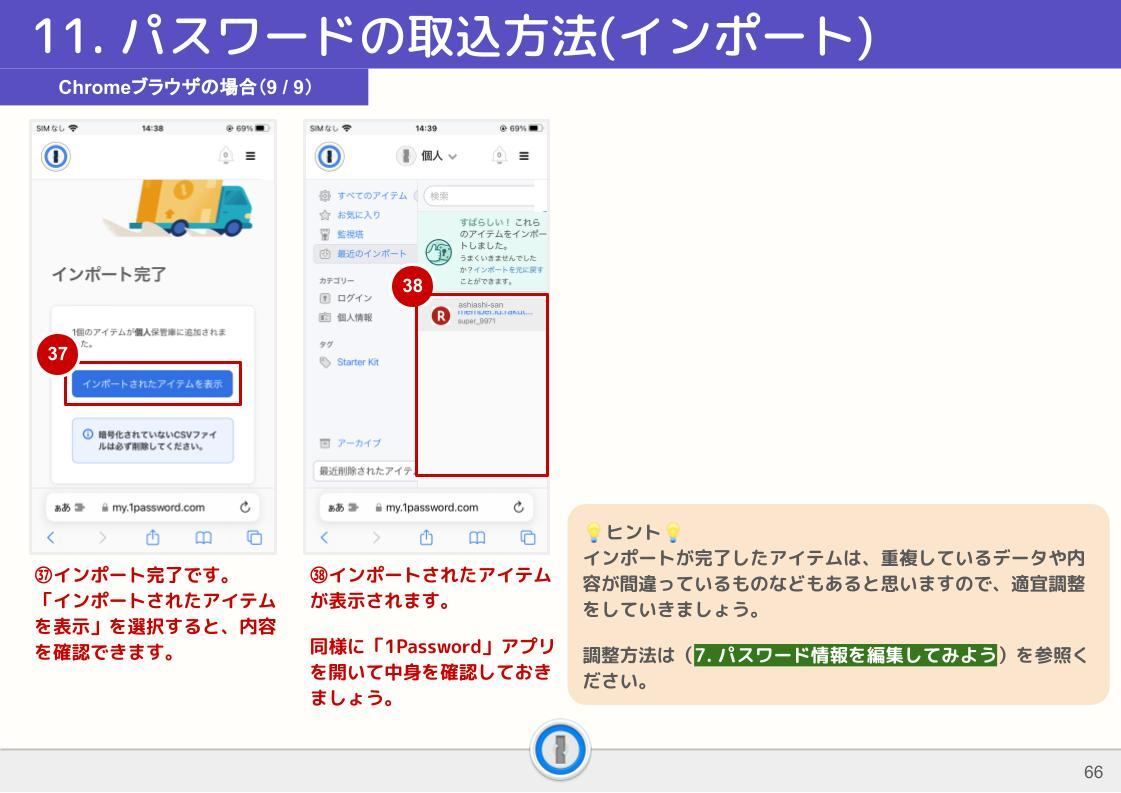
Task: Click the 検索 search field
Action: click(480, 196)
